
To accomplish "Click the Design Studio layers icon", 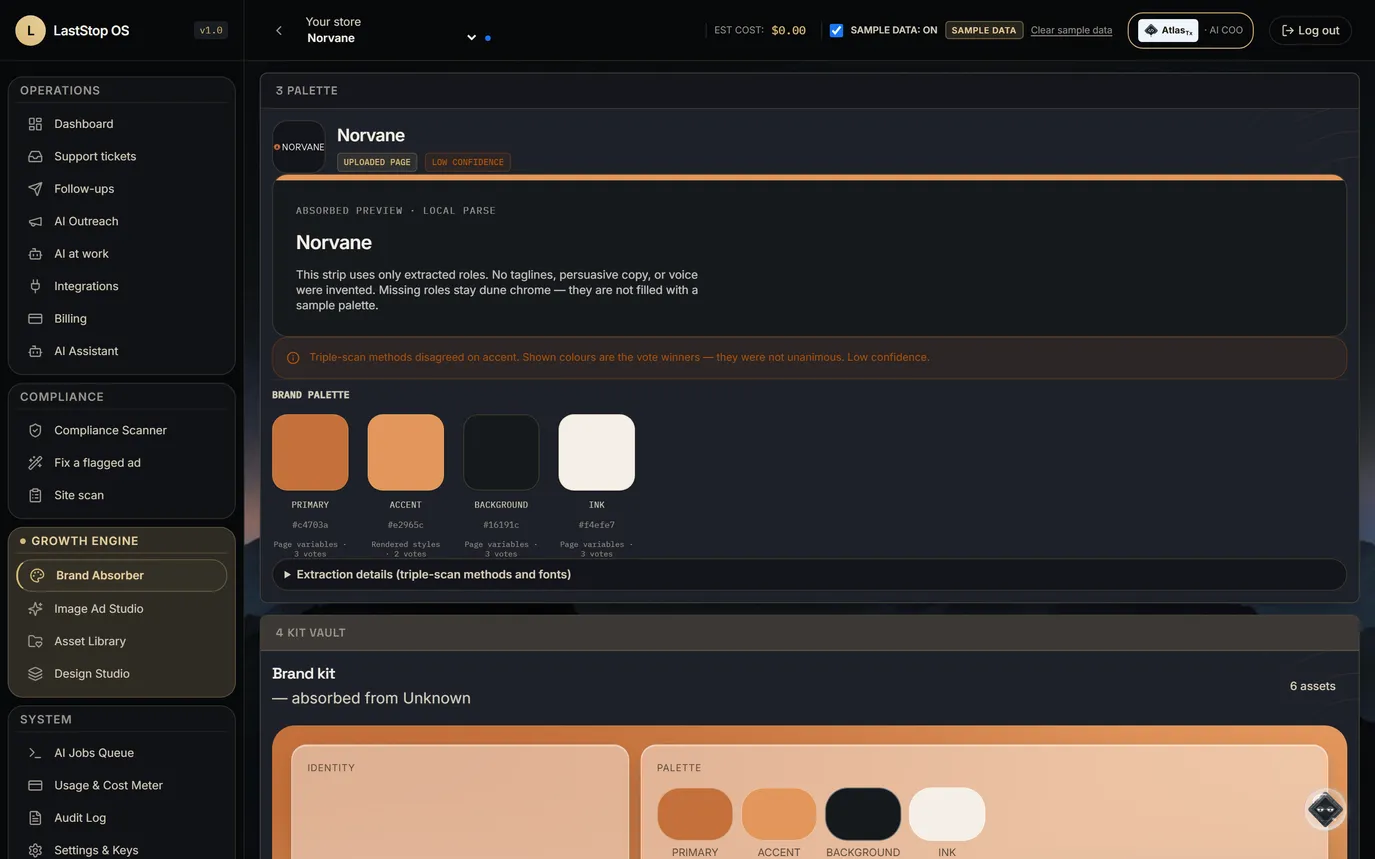I will click(x=35, y=674).
